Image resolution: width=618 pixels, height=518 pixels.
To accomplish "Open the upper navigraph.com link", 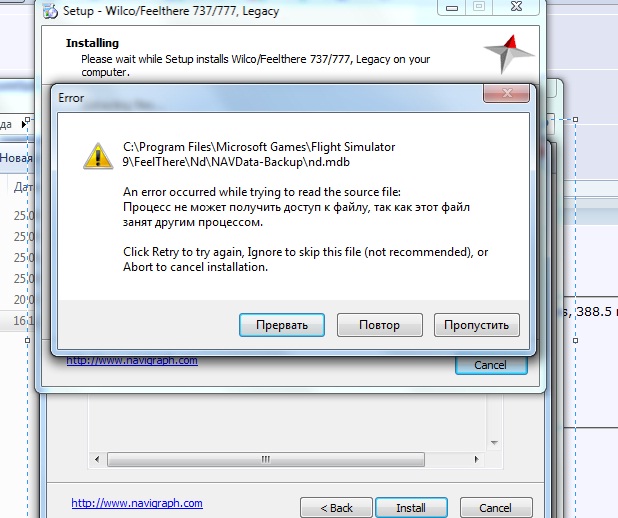I will [x=132, y=361].
